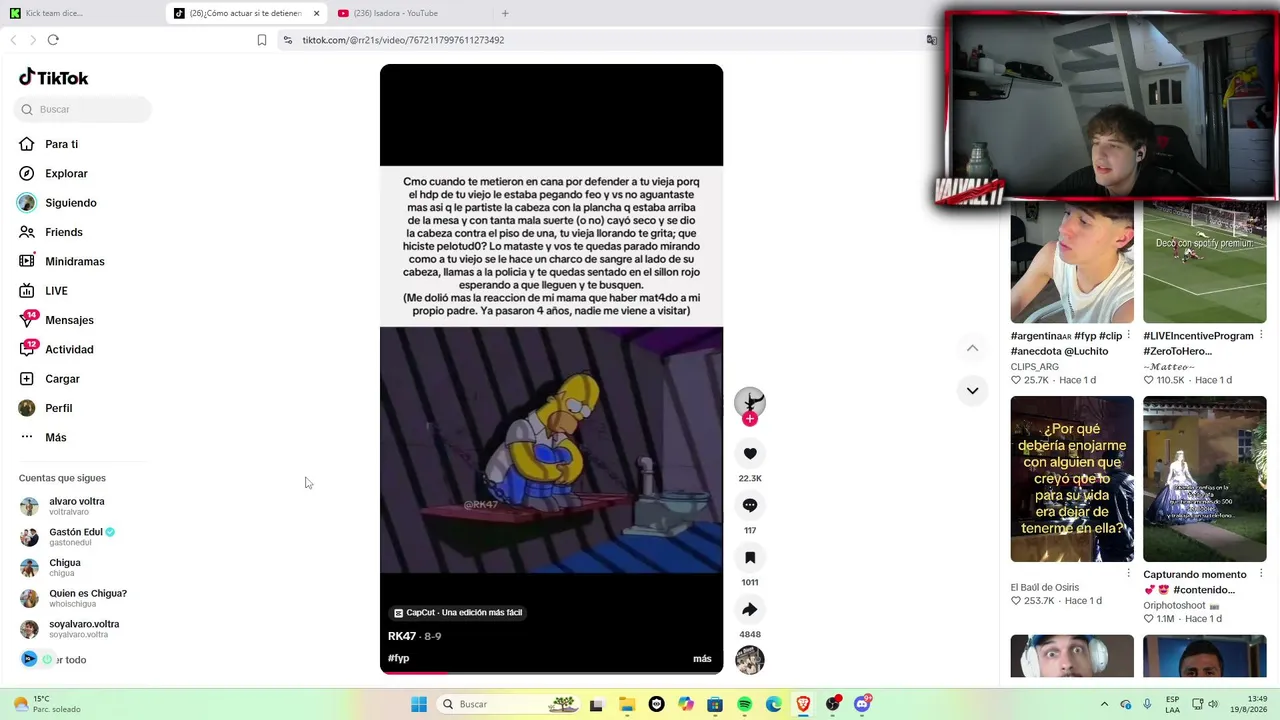Open the spinning sound disc of the video
The width and height of the screenshot is (1280, 720).
[750, 660]
